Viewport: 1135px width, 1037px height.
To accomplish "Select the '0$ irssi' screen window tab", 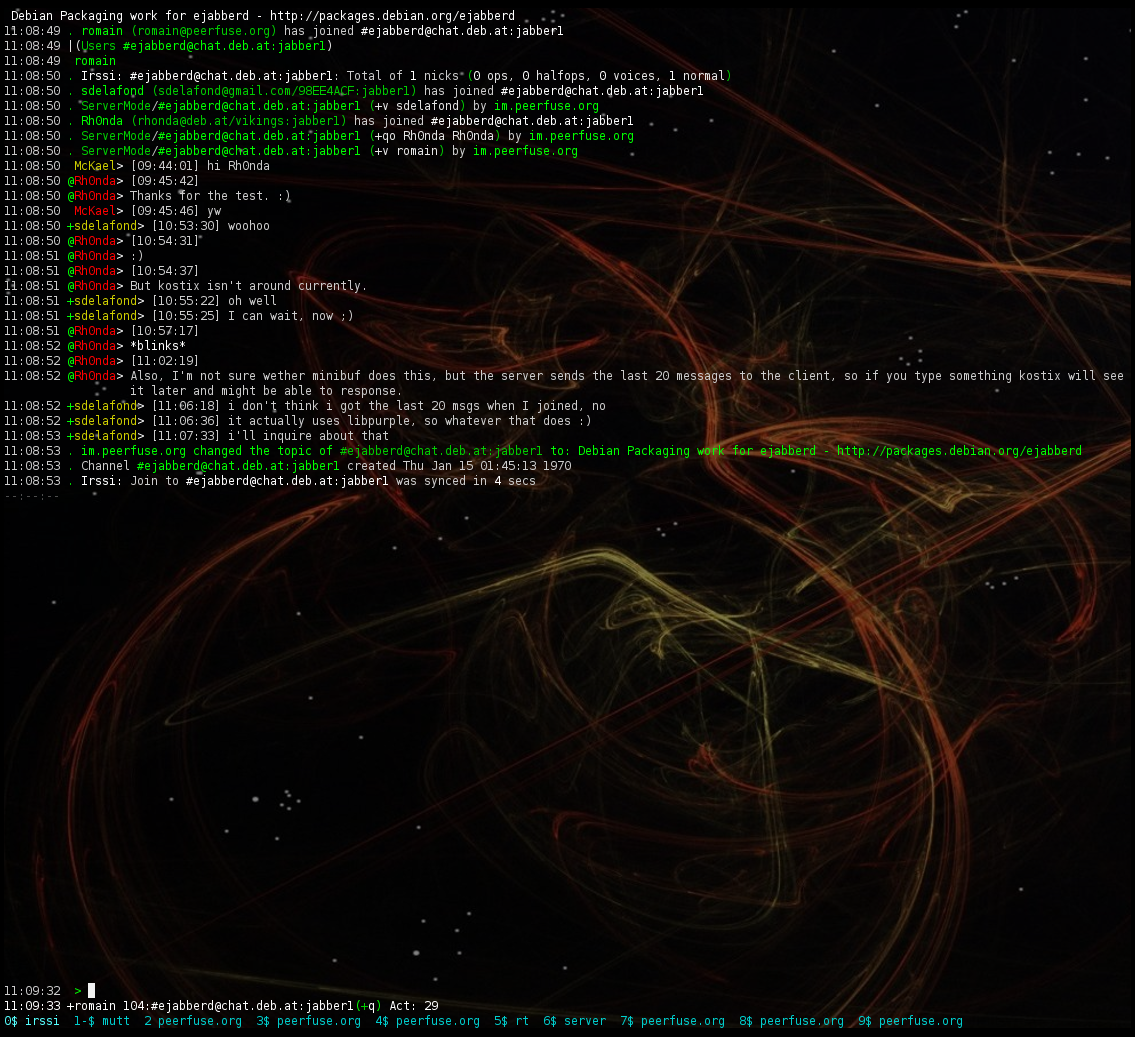I will [x=32, y=1020].
